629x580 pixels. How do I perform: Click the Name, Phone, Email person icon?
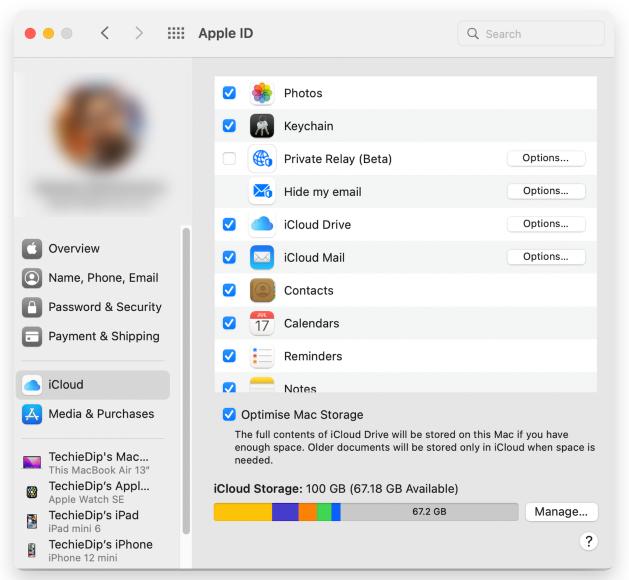pyautogui.click(x=32, y=278)
